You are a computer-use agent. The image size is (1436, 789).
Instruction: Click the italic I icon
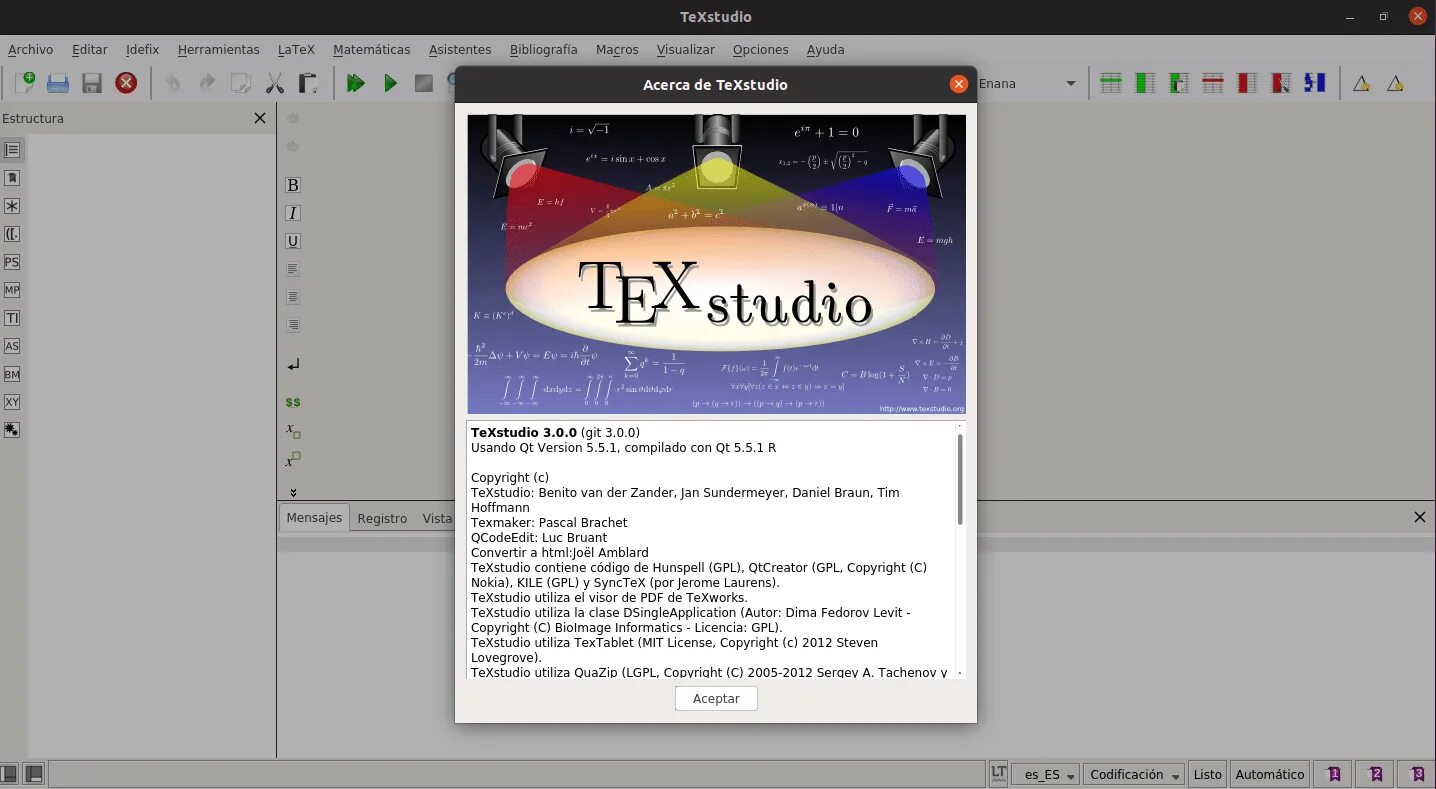point(293,213)
